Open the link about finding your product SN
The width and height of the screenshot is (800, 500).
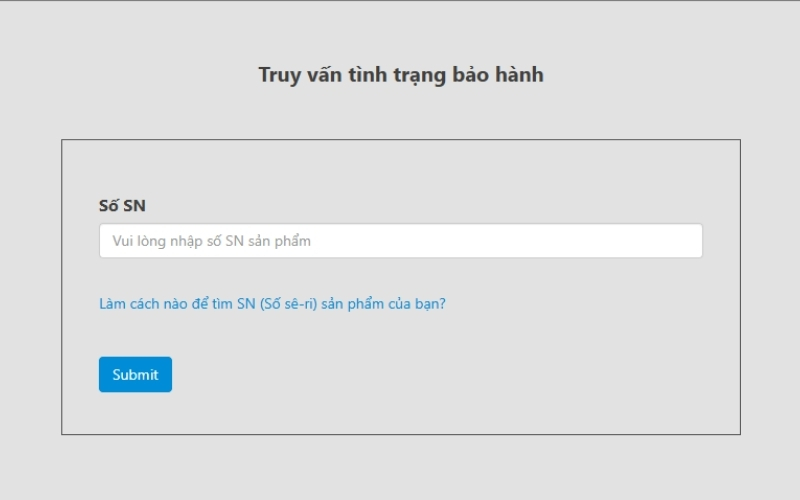pyautogui.click(x=272, y=304)
